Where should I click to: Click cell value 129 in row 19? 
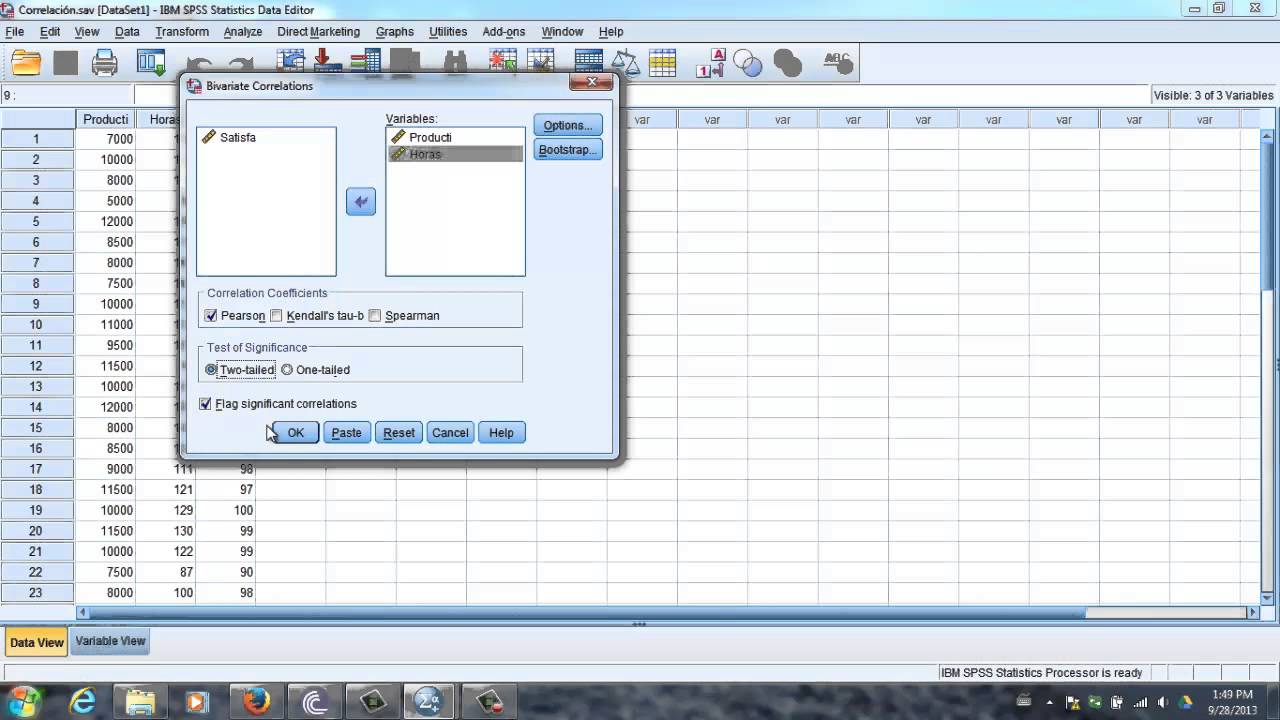point(166,510)
